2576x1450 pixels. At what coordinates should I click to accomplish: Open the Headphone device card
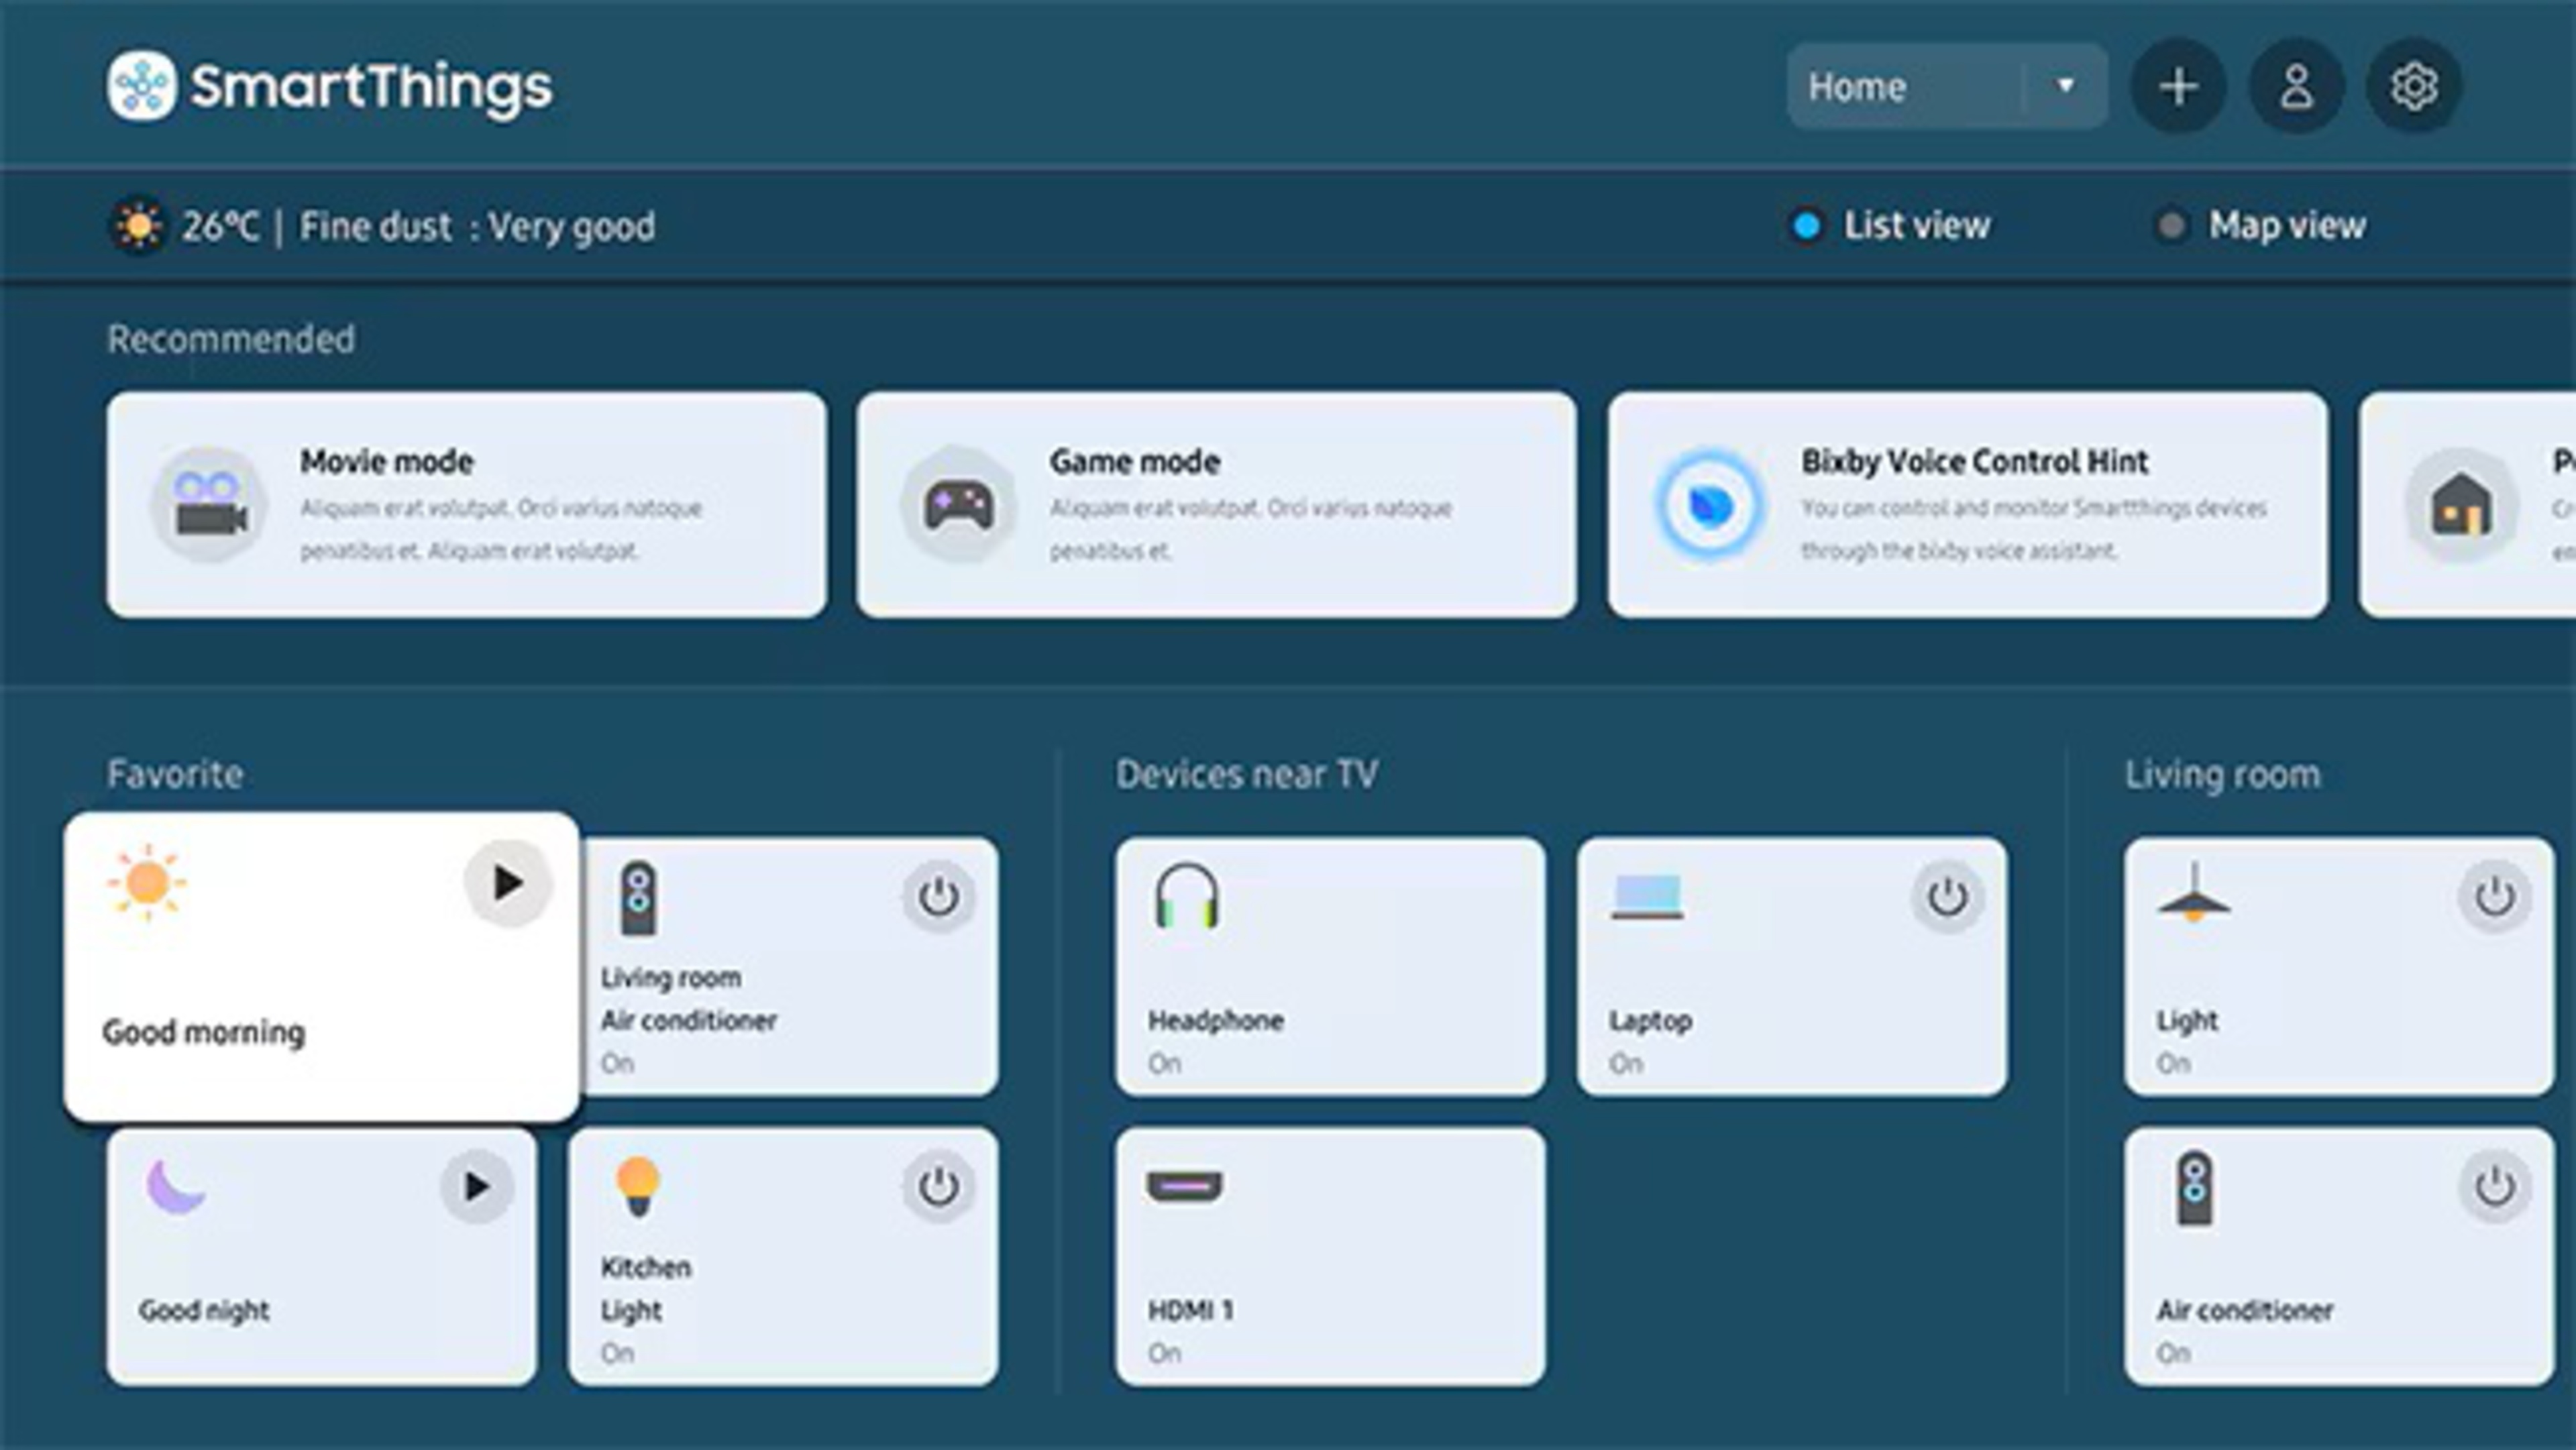1330,966
